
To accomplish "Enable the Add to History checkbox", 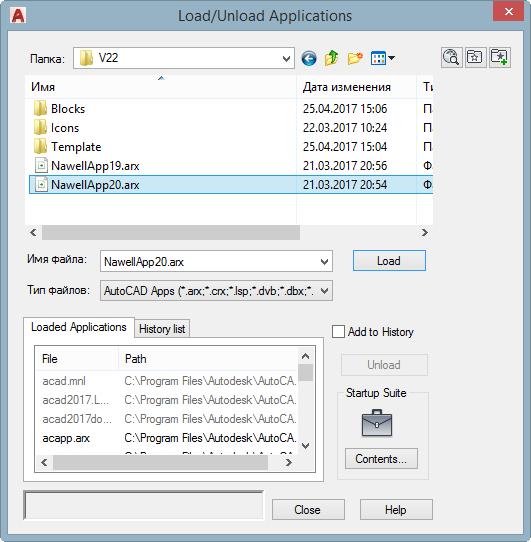I will [x=338, y=331].
